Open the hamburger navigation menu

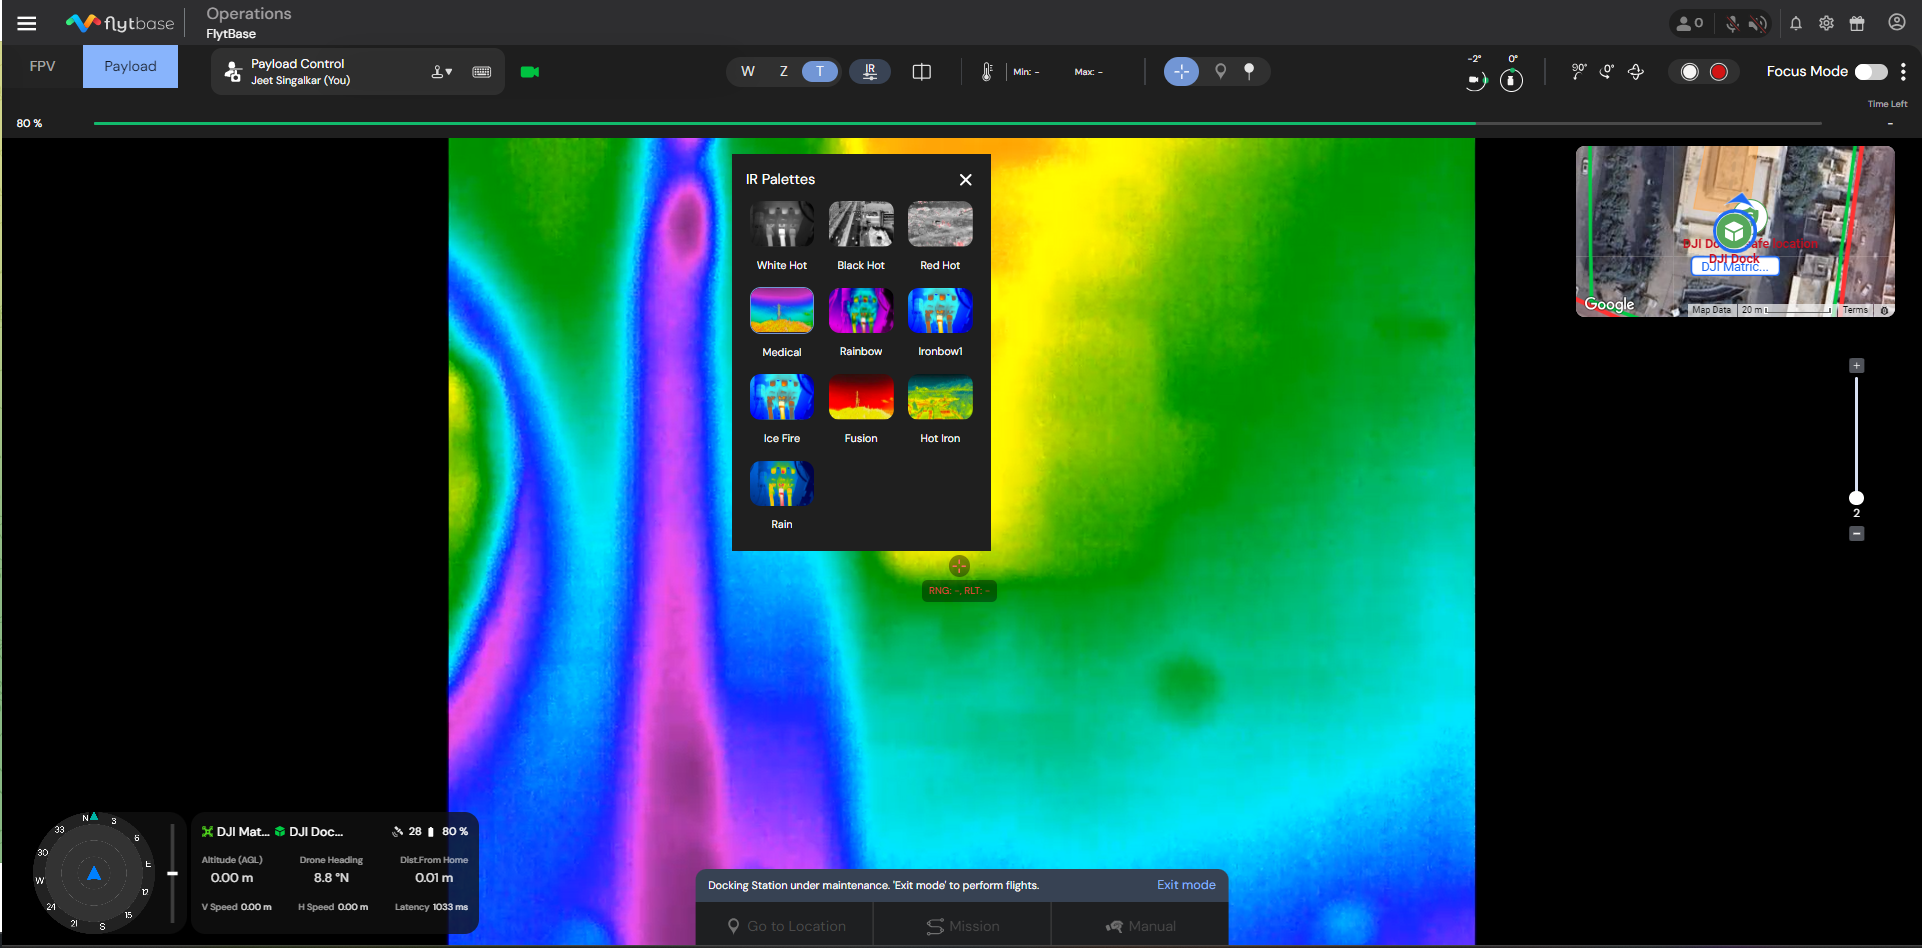click(27, 23)
